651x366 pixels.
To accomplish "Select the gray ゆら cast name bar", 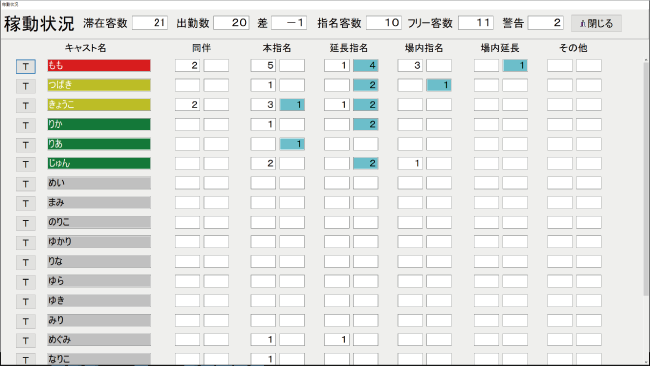I will 99,281.
